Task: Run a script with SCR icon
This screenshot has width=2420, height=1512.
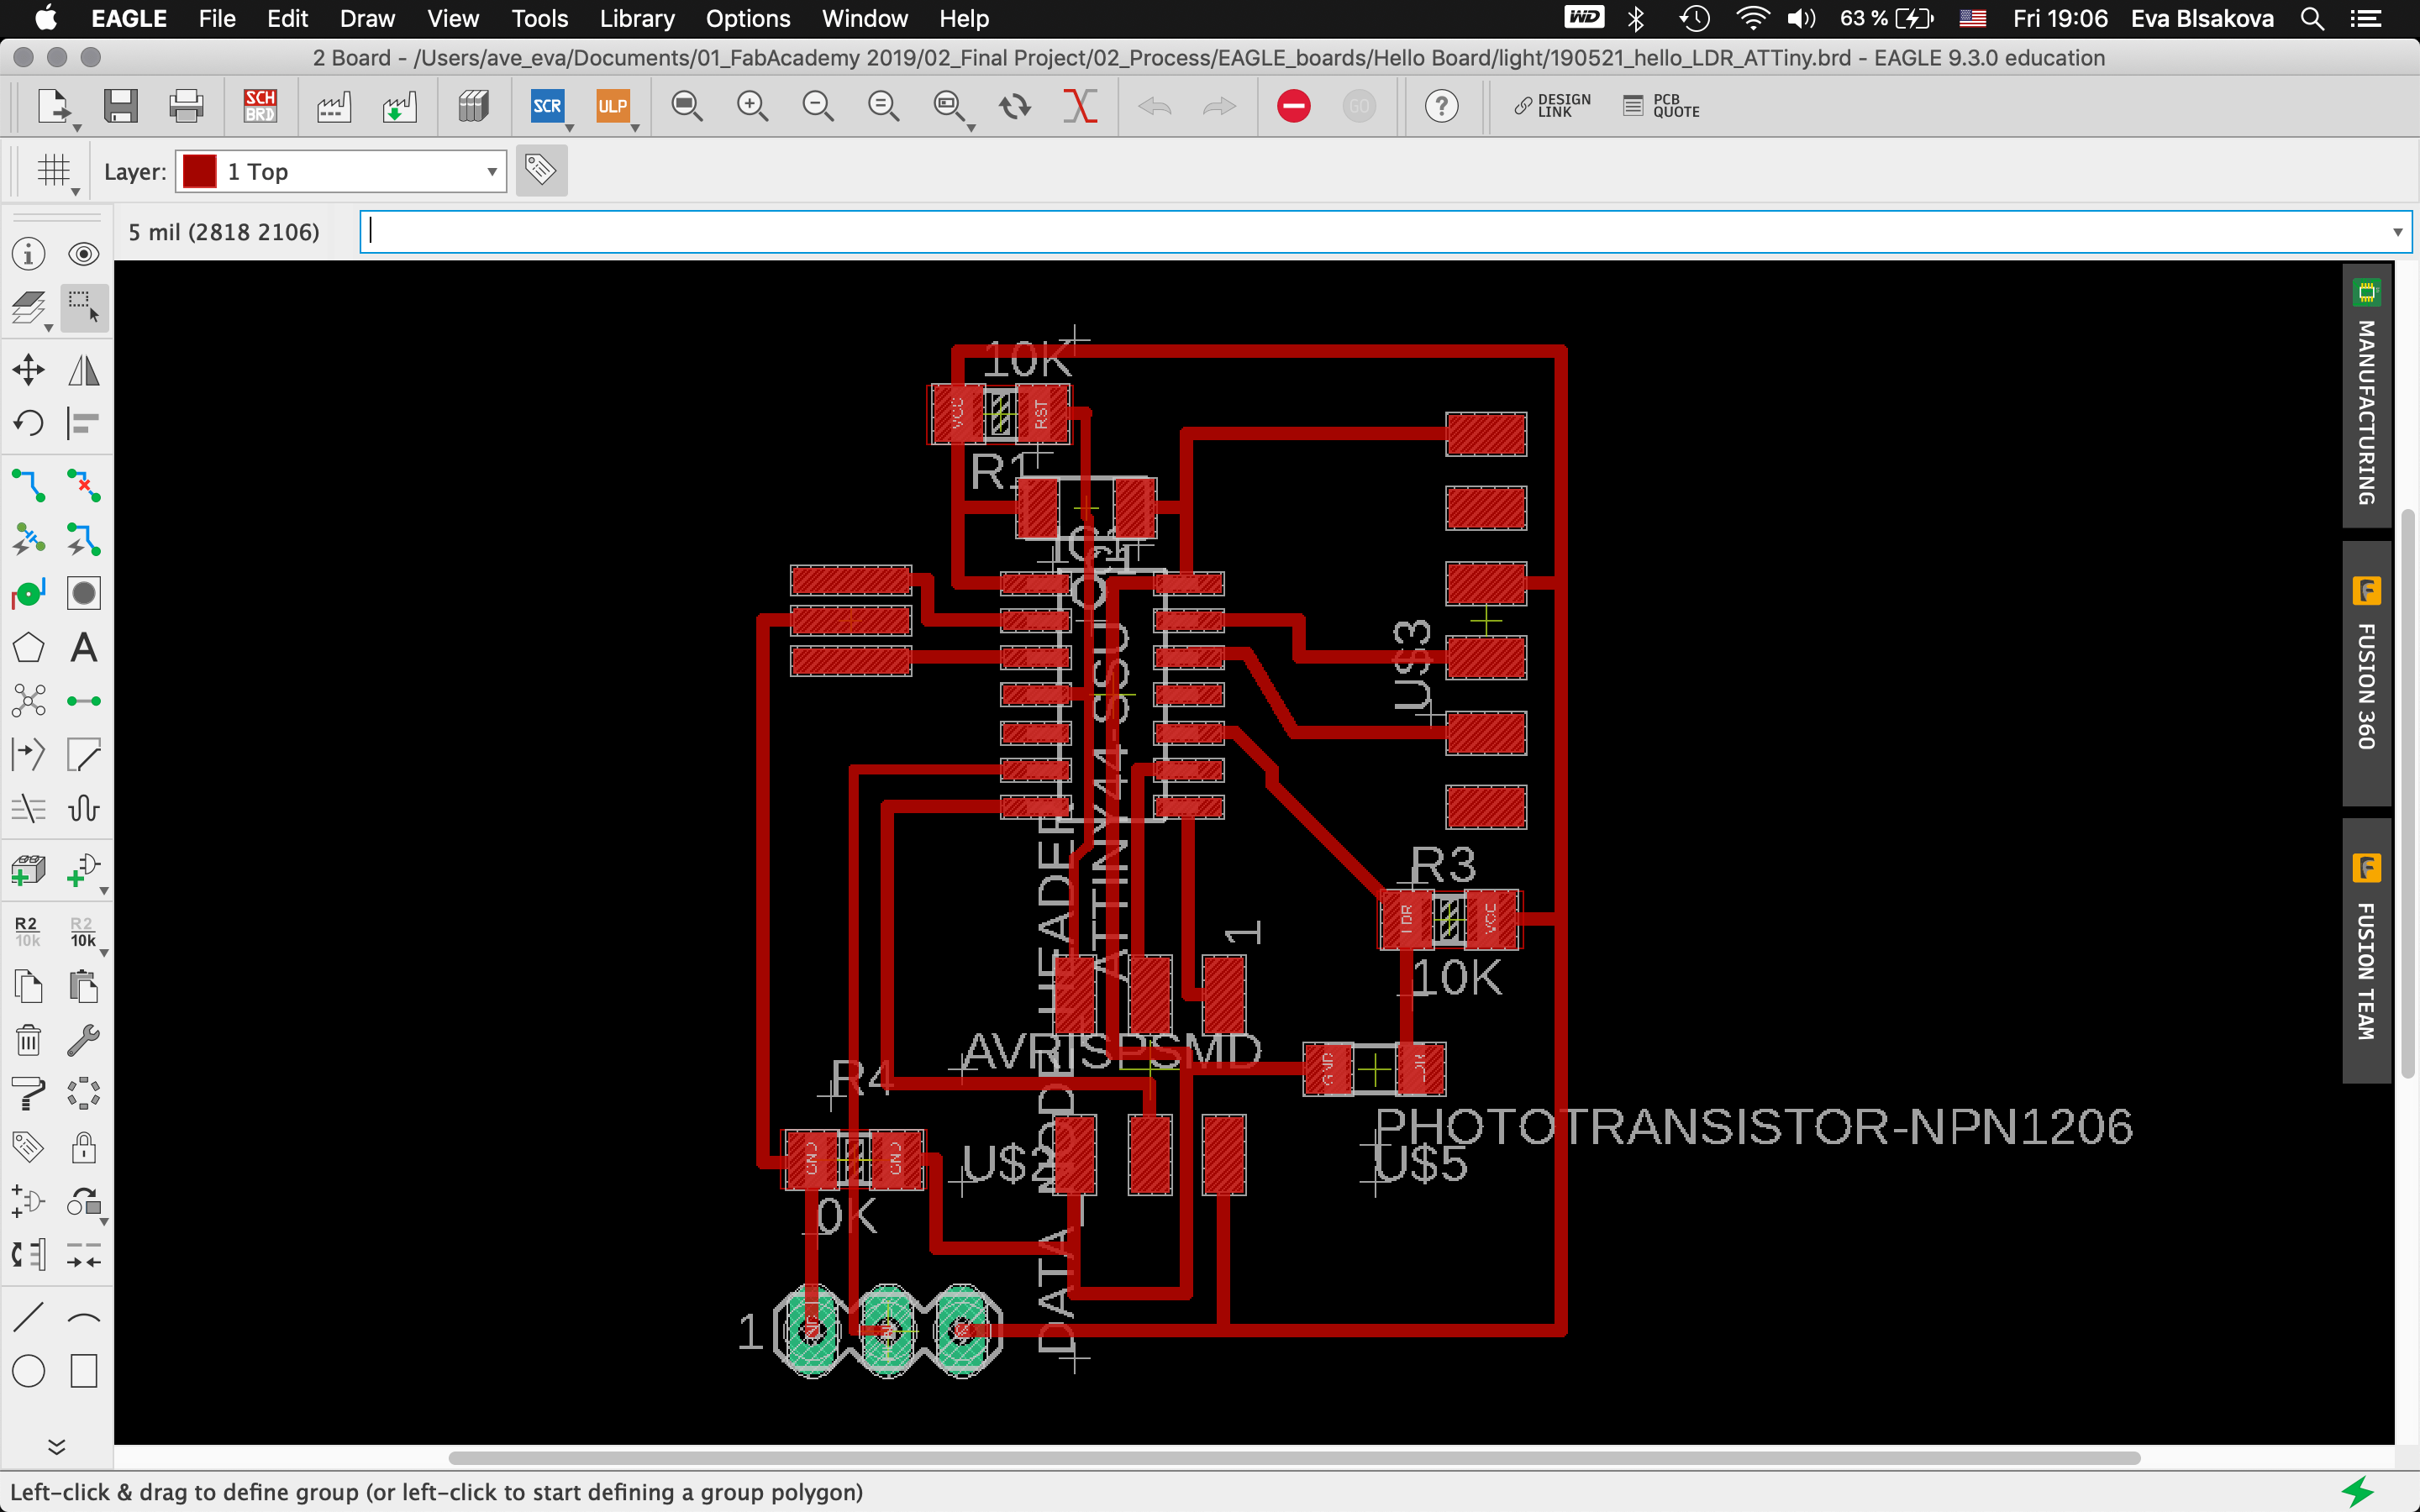Action: coord(547,106)
